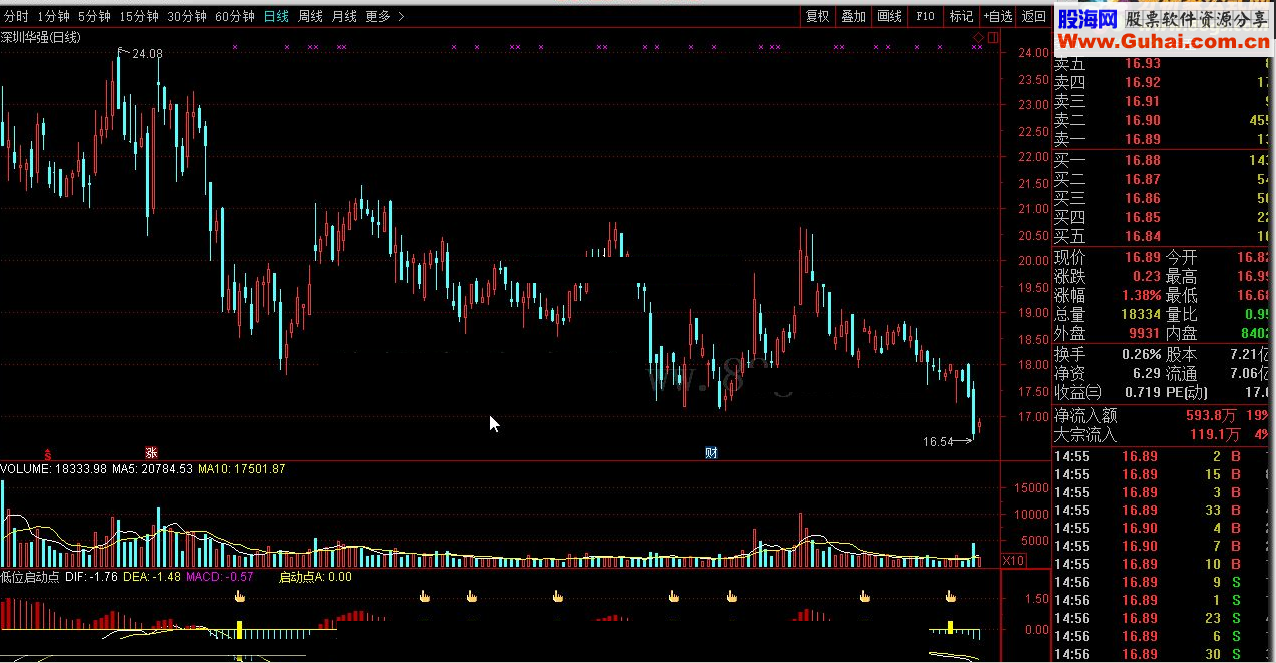
Task: Click the 卖五 ask price 16.93
Action: point(1143,64)
